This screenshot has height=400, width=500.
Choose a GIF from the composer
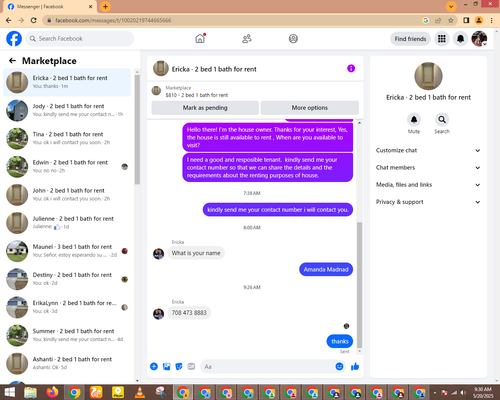[x=191, y=367]
